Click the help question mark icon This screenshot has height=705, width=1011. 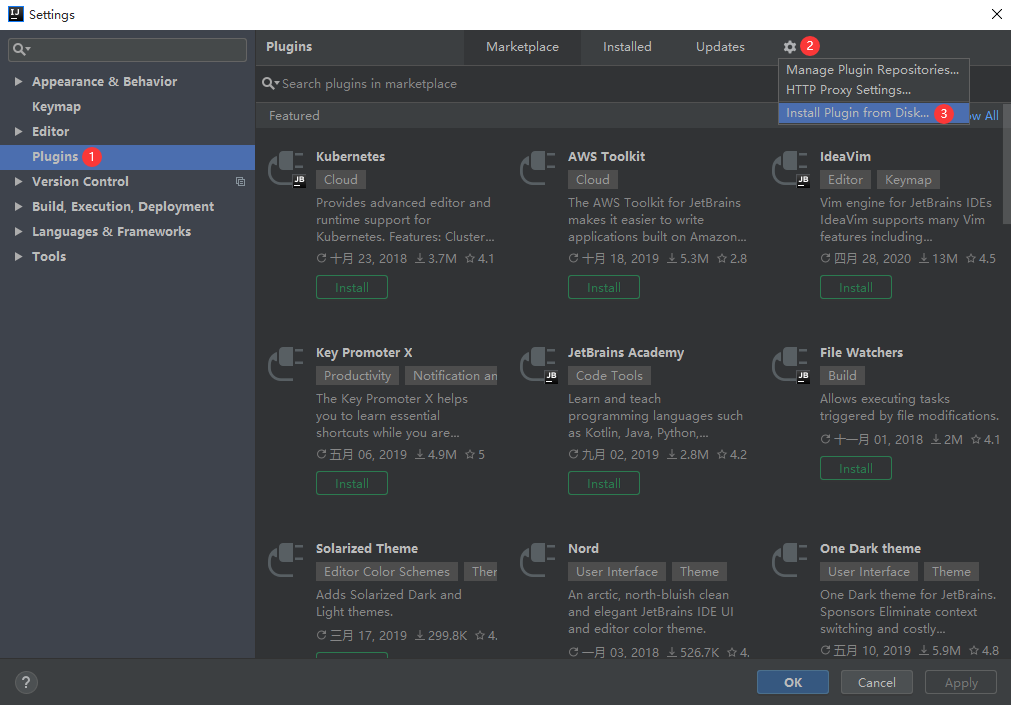[26, 682]
